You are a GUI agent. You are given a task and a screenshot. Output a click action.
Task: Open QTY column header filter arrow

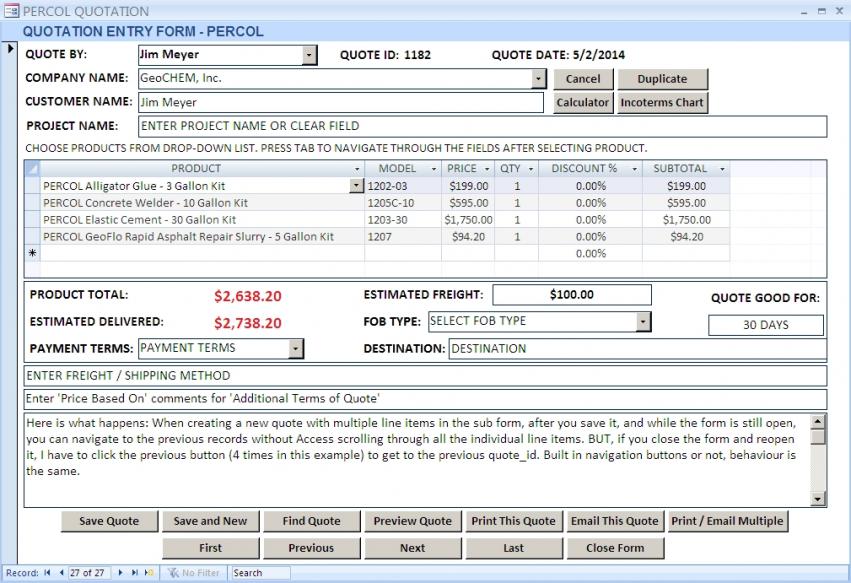(x=531, y=169)
